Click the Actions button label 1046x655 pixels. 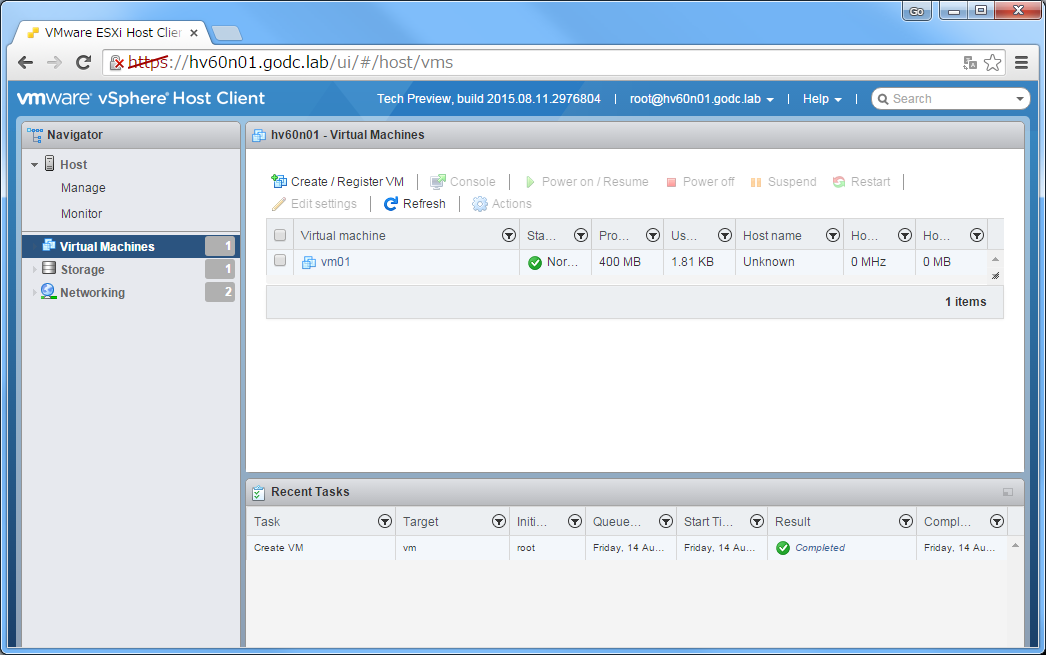512,203
